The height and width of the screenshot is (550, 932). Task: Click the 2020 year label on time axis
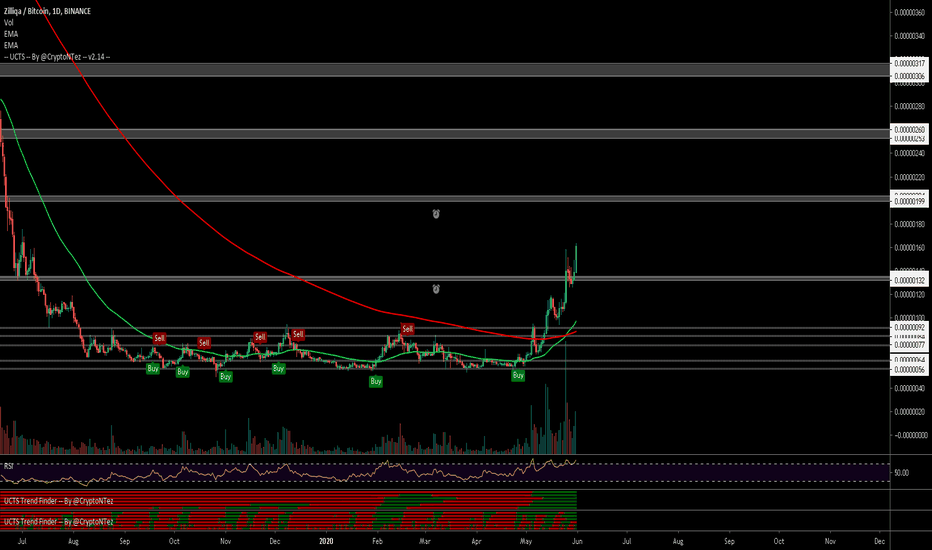[326, 541]
